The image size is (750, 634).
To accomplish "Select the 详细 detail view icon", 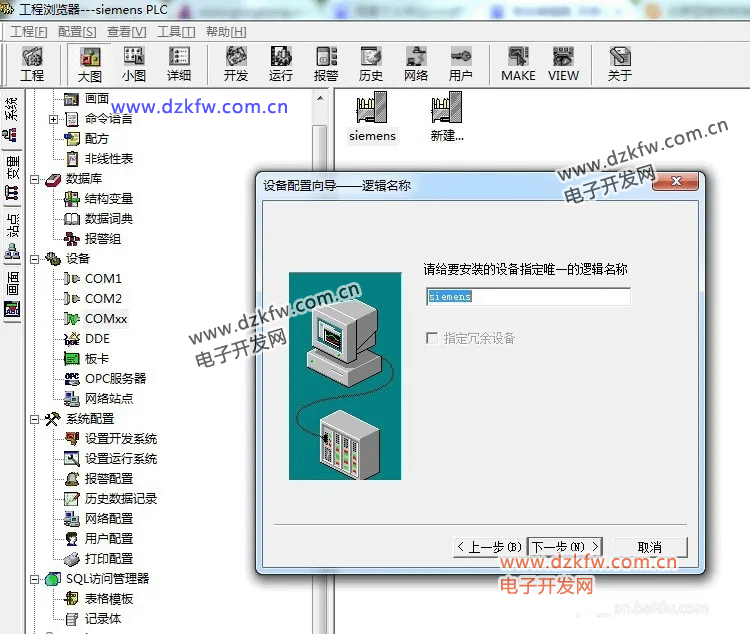I will click(179, 64).
